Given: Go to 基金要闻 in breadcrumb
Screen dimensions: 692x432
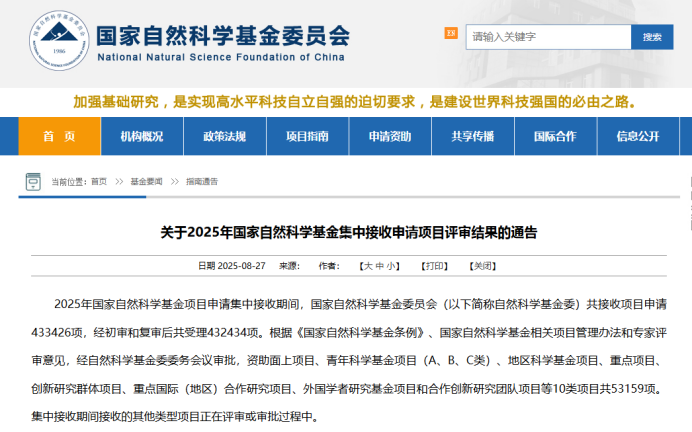Looking at the screenshot, I should [146, 181].
